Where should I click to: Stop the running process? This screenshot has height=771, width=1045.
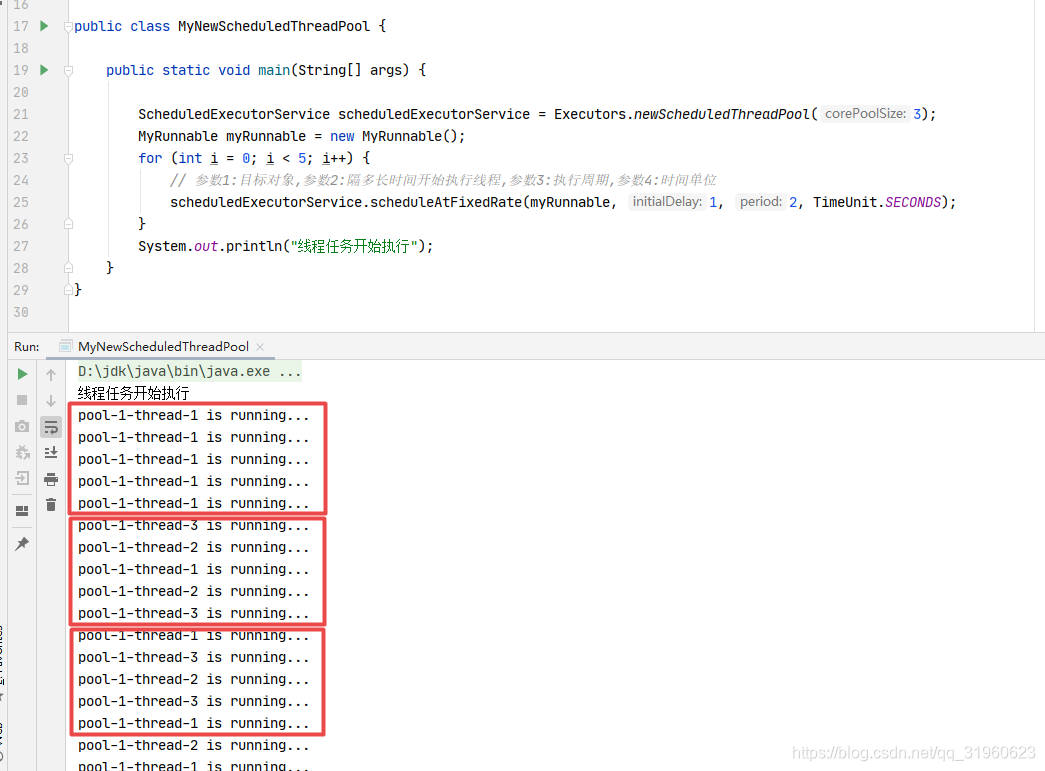22,400
